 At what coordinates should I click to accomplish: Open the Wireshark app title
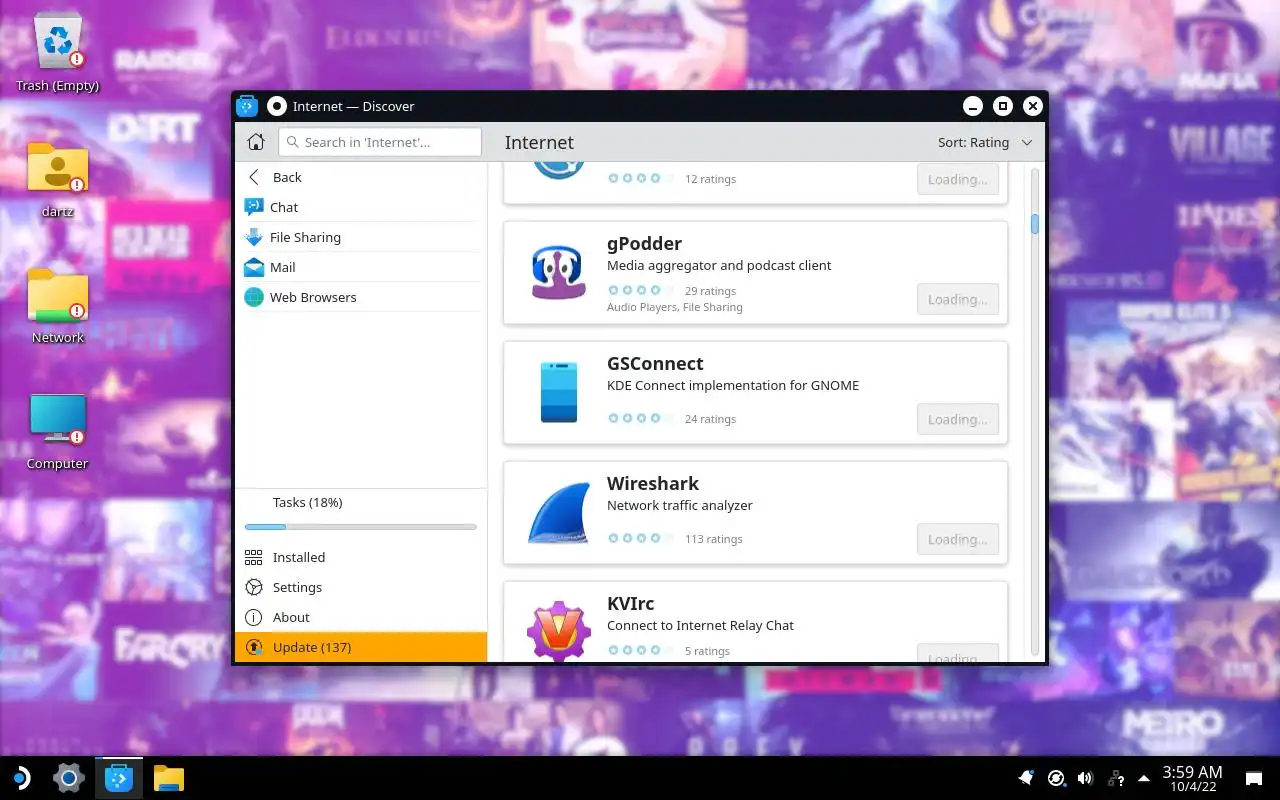click(653, 483)
